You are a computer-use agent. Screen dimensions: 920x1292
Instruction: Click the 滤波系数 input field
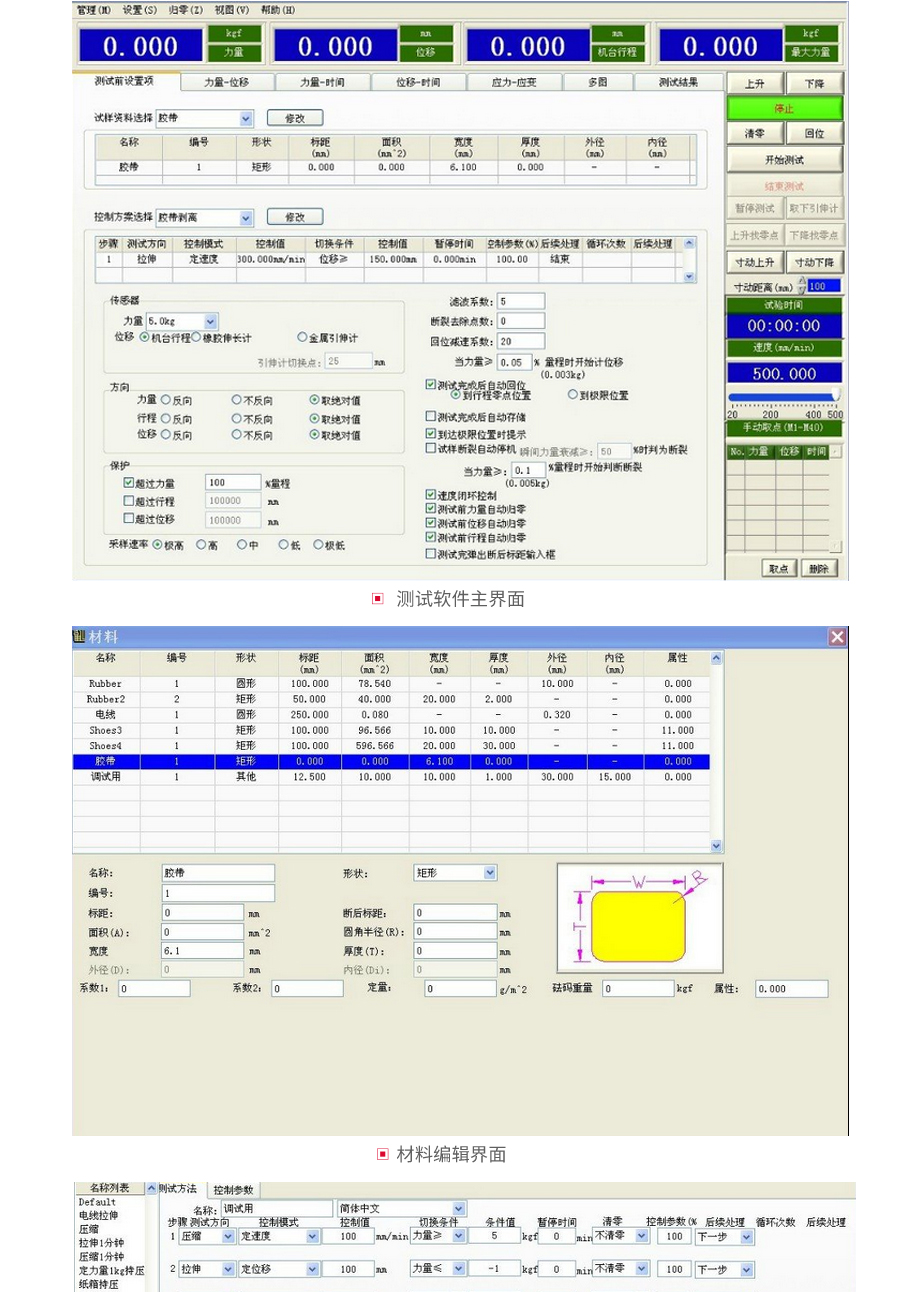[x=520, y=301]
